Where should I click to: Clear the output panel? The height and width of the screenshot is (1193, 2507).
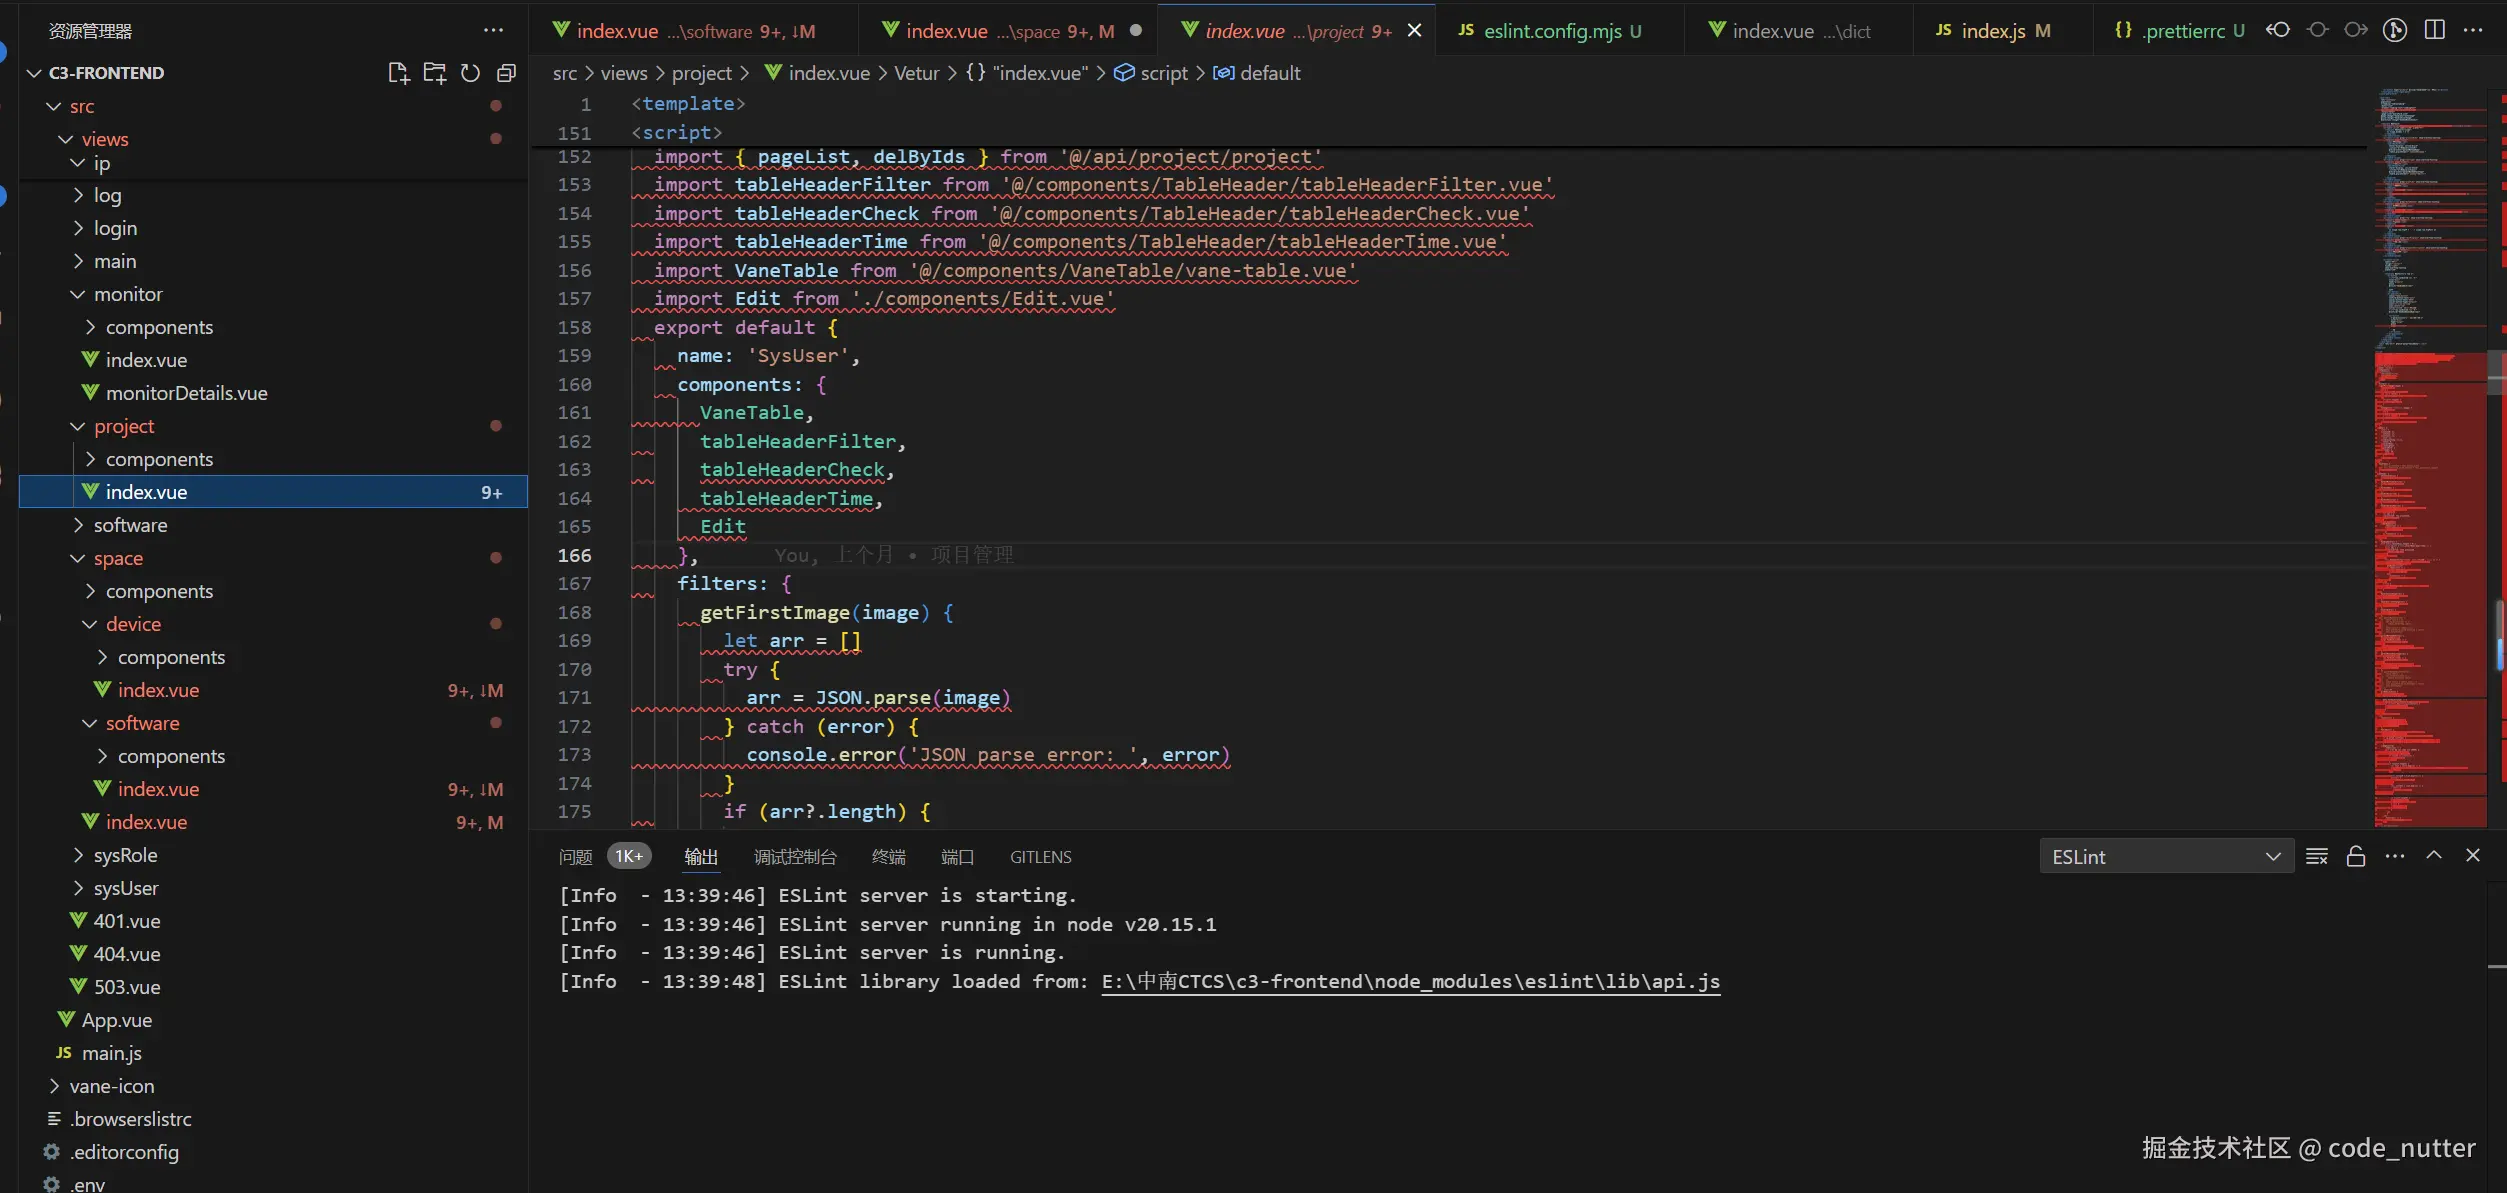tap(2317, 857)
